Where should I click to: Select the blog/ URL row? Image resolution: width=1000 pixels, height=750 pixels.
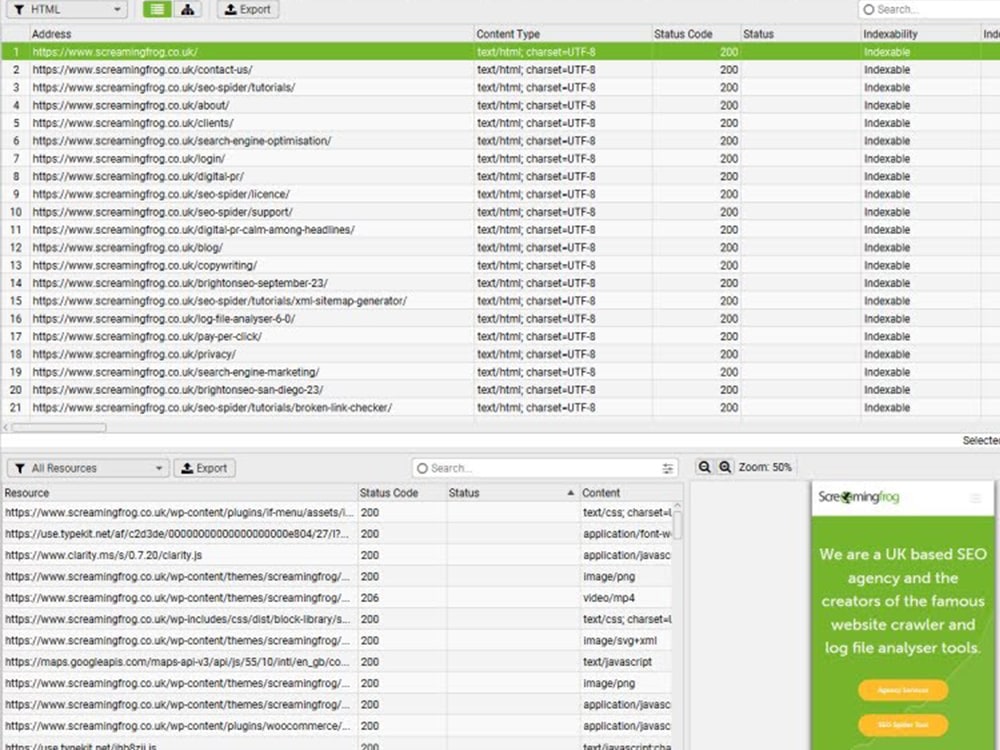pos(500,247)
